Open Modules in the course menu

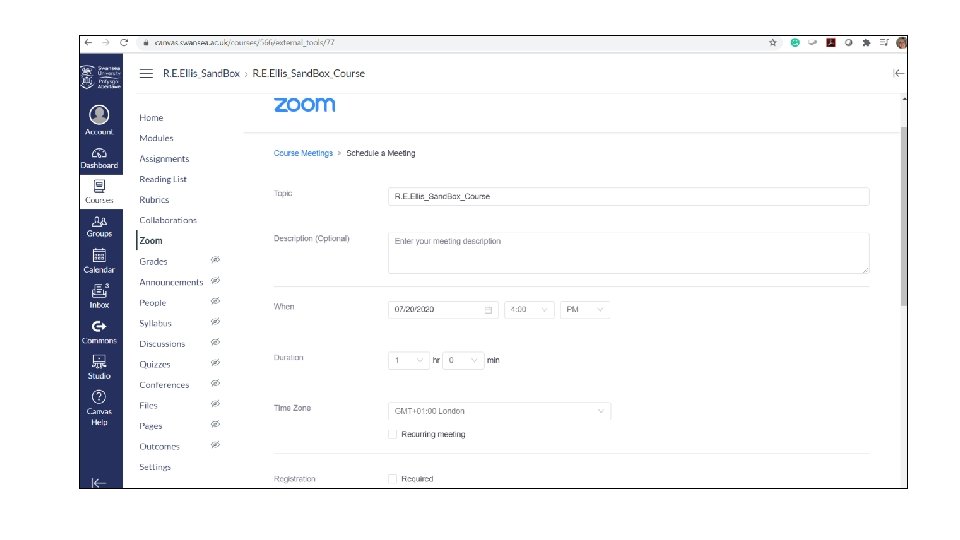coord(156,138)
